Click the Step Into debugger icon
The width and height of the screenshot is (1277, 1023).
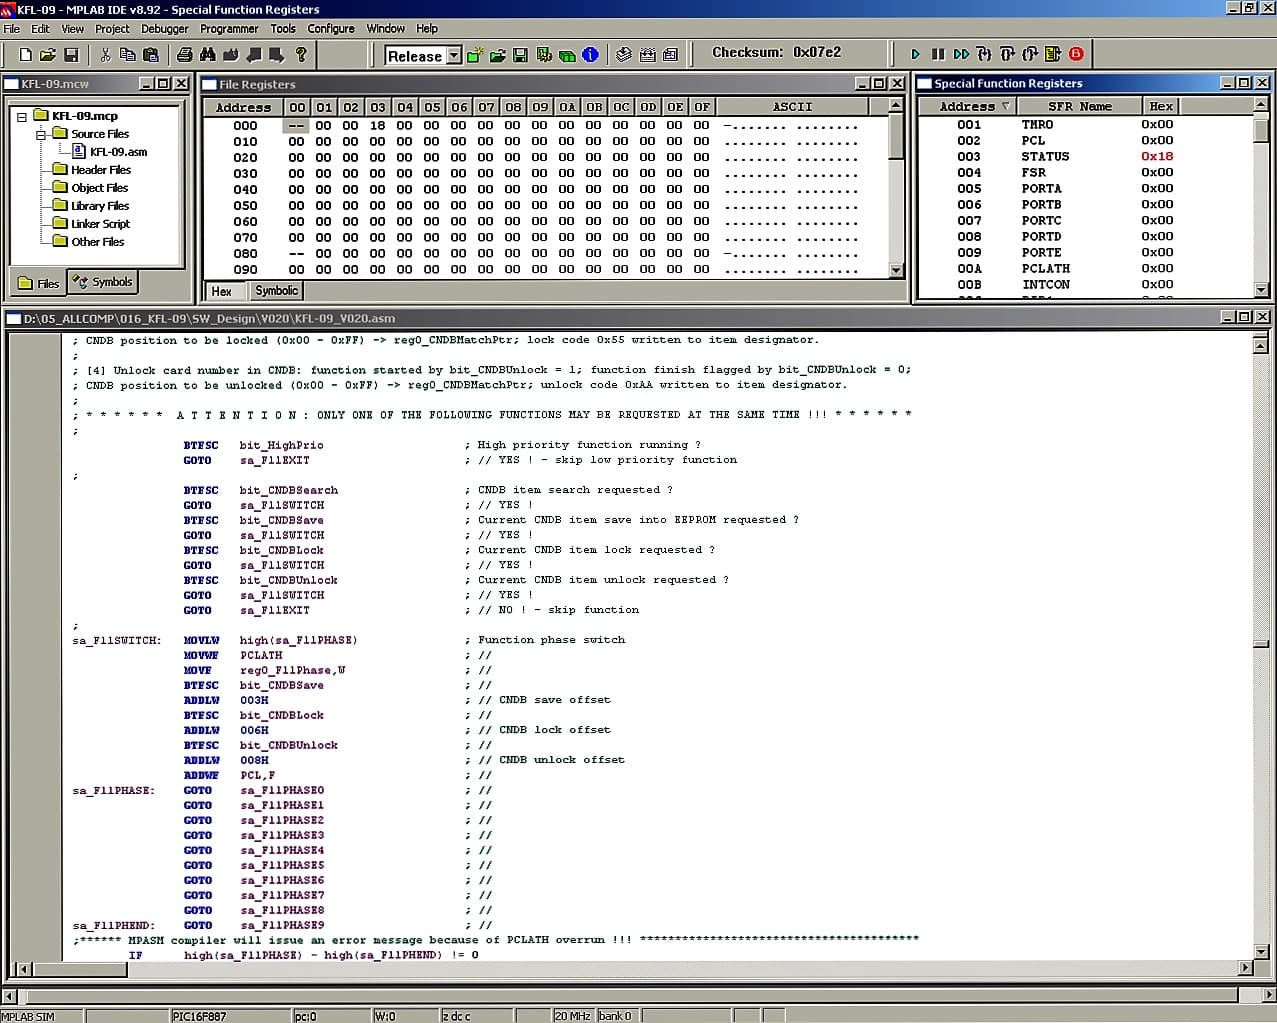coord(984,54)
